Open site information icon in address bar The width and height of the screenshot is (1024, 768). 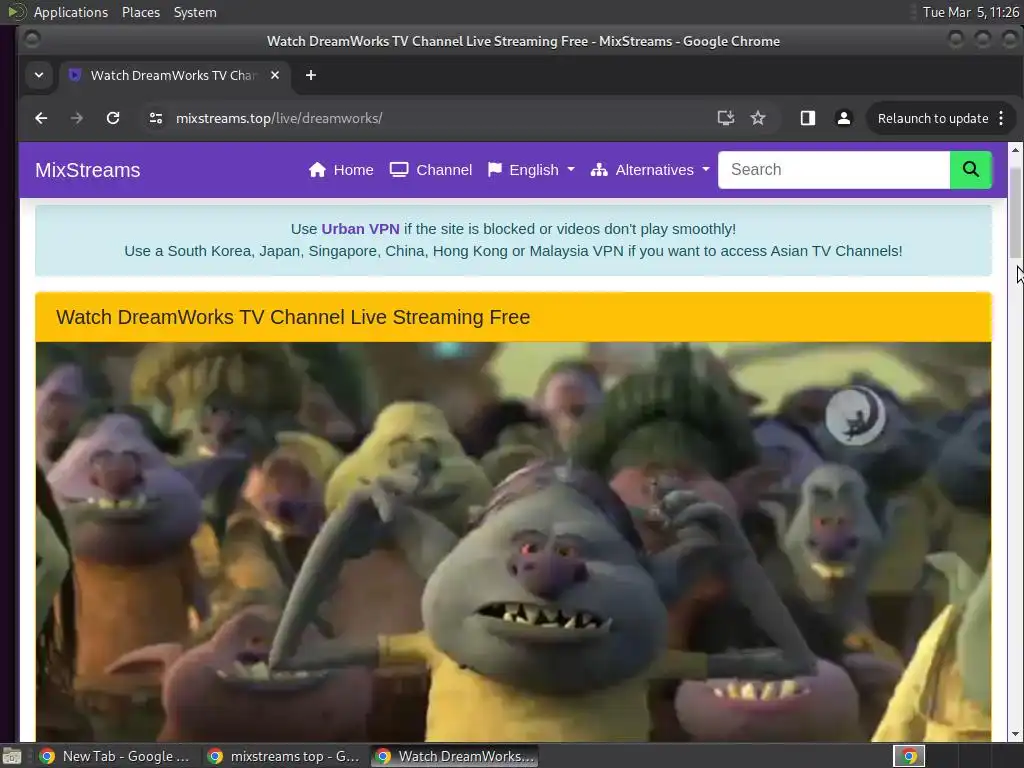(x=155, y=118)
